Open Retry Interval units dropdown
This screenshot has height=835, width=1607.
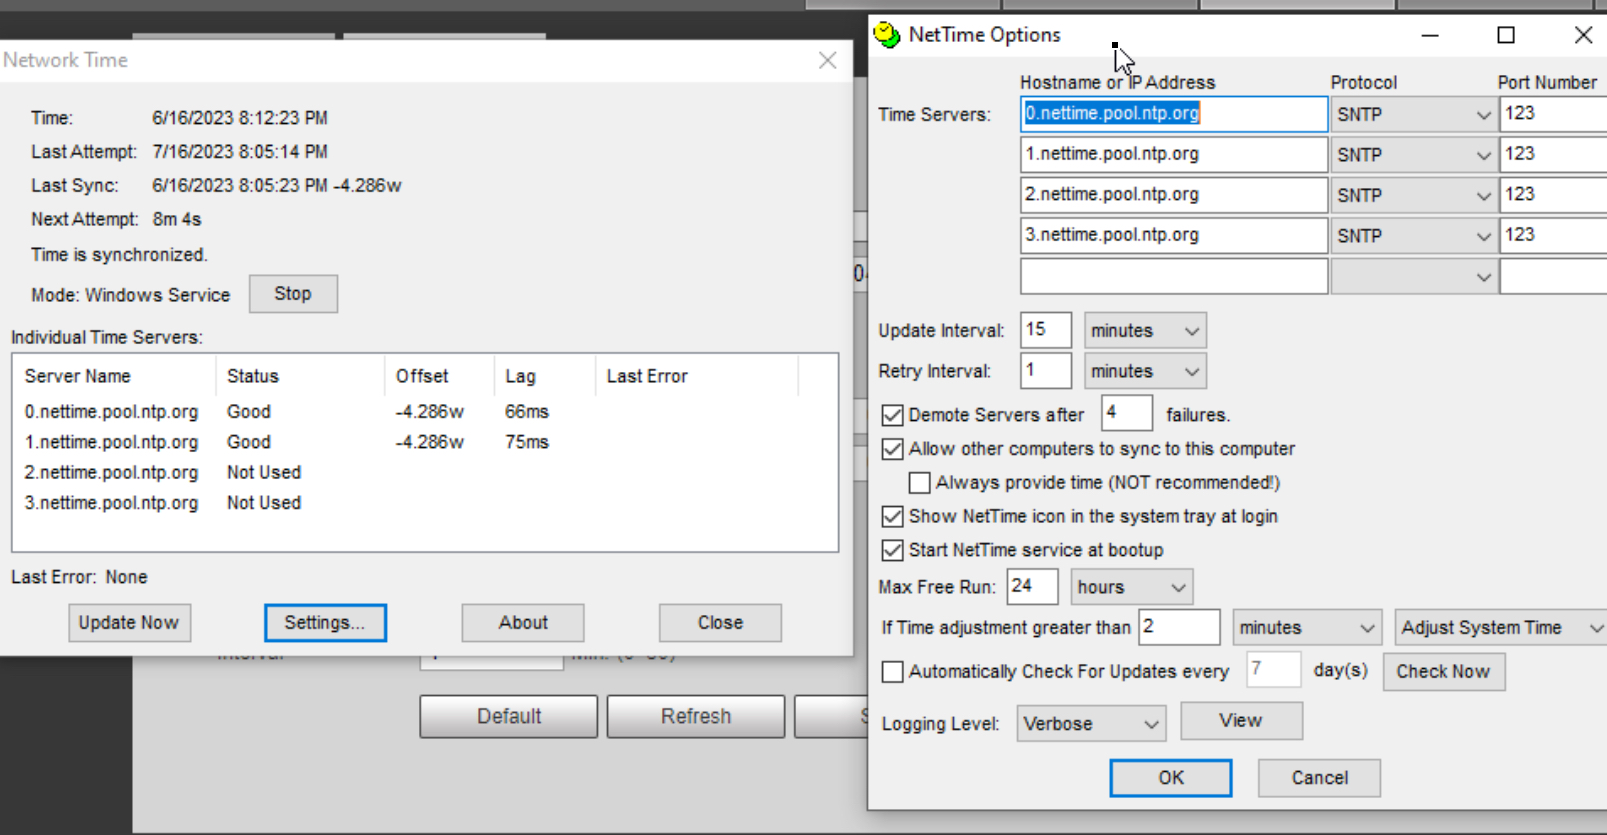click(1145, 371)
